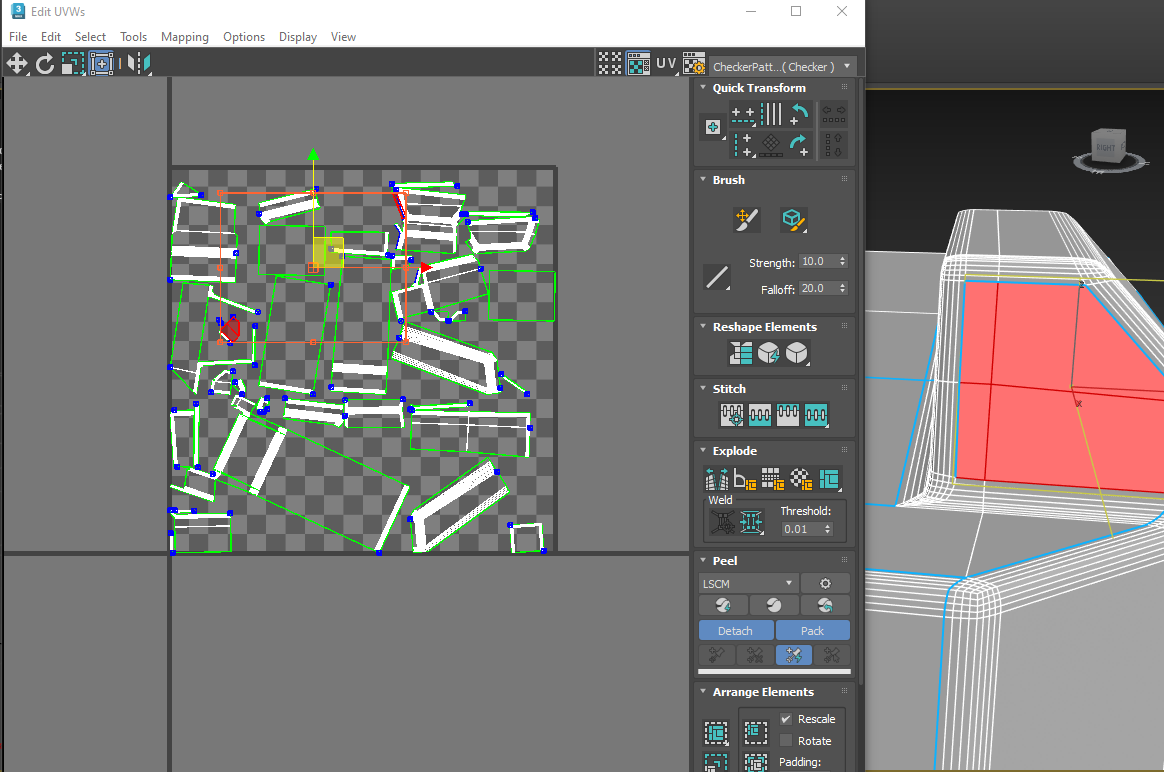
Task: Click the Relax brush icon
Action: pyautogui.click(x=793, y=220)
